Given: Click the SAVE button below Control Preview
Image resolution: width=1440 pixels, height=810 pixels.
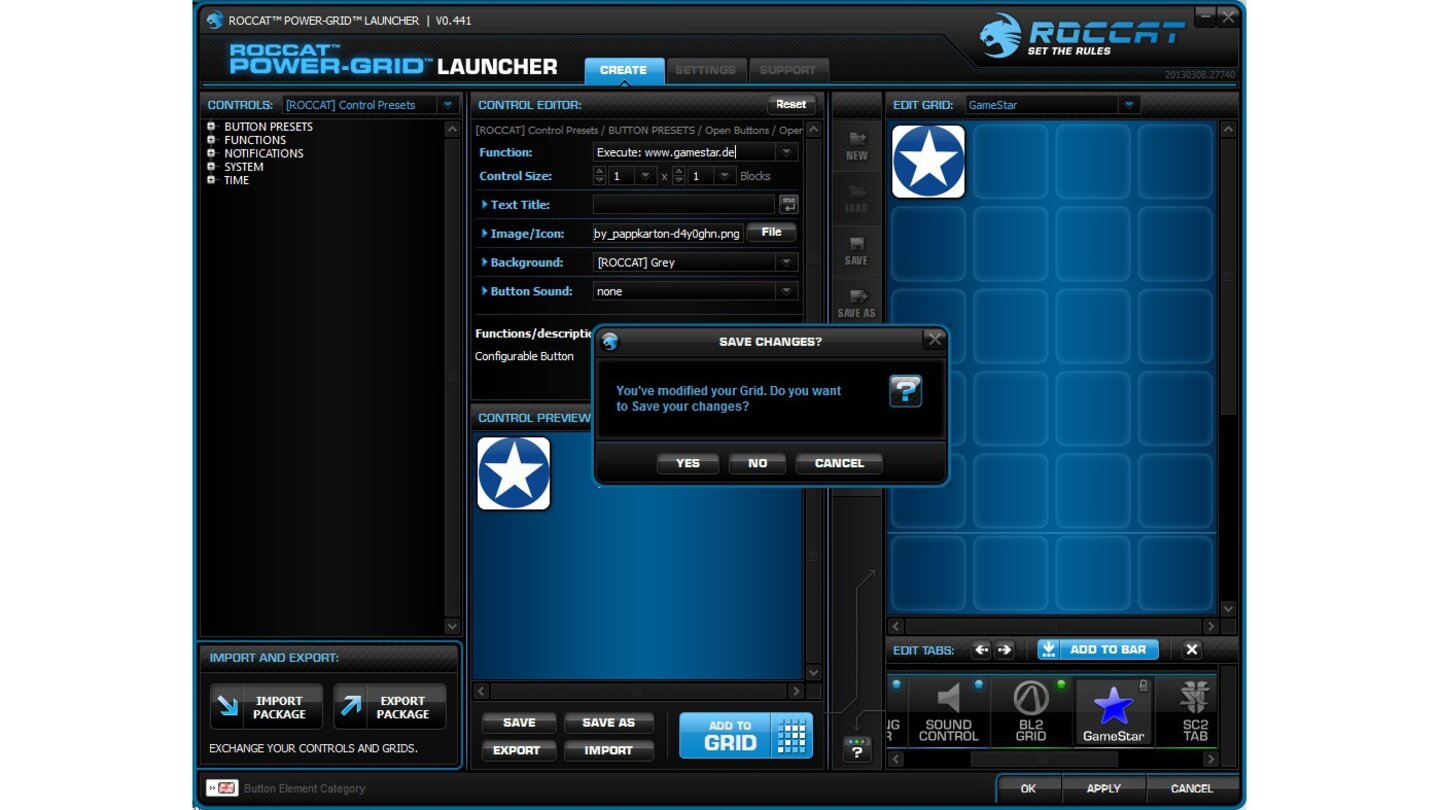Looking at the screenshot, I should click(x=519, y=723).
